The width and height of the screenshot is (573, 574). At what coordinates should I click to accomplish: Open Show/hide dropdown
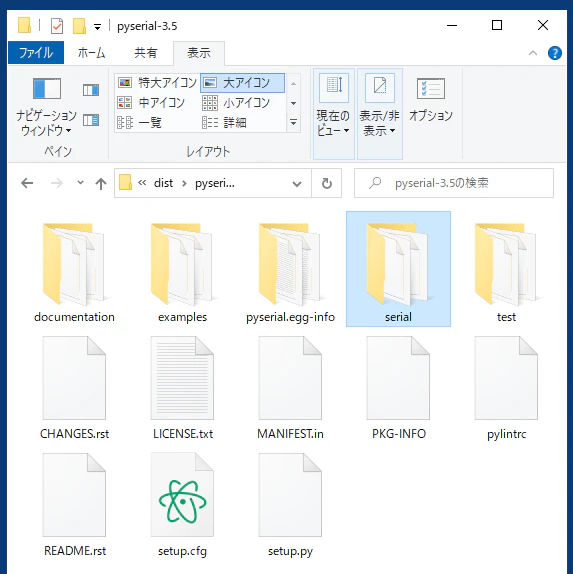pos(380,113)
